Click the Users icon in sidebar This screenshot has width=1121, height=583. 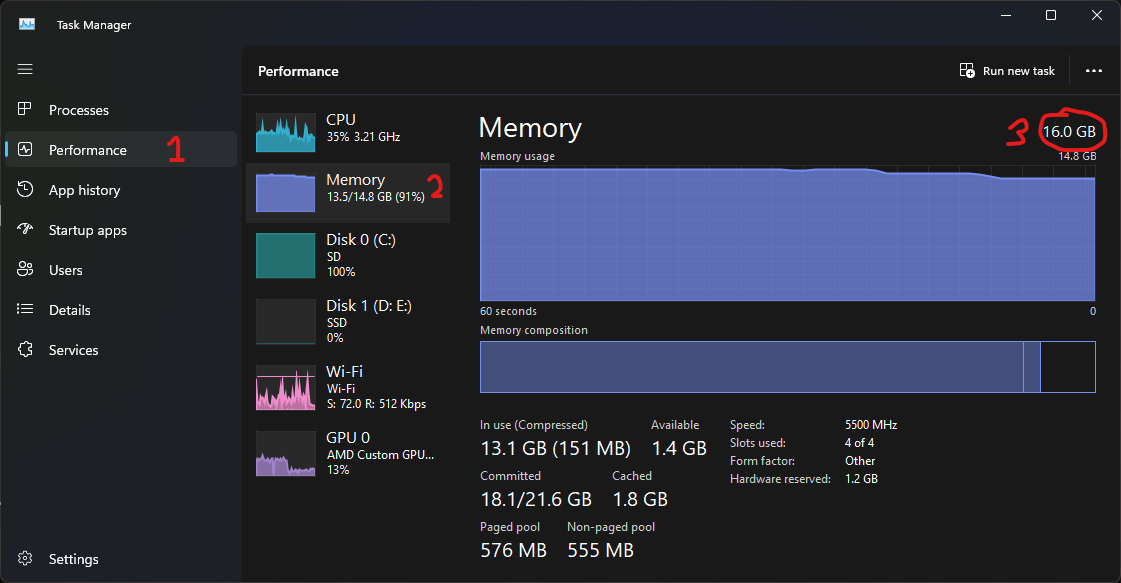click(x=25, y=270)
